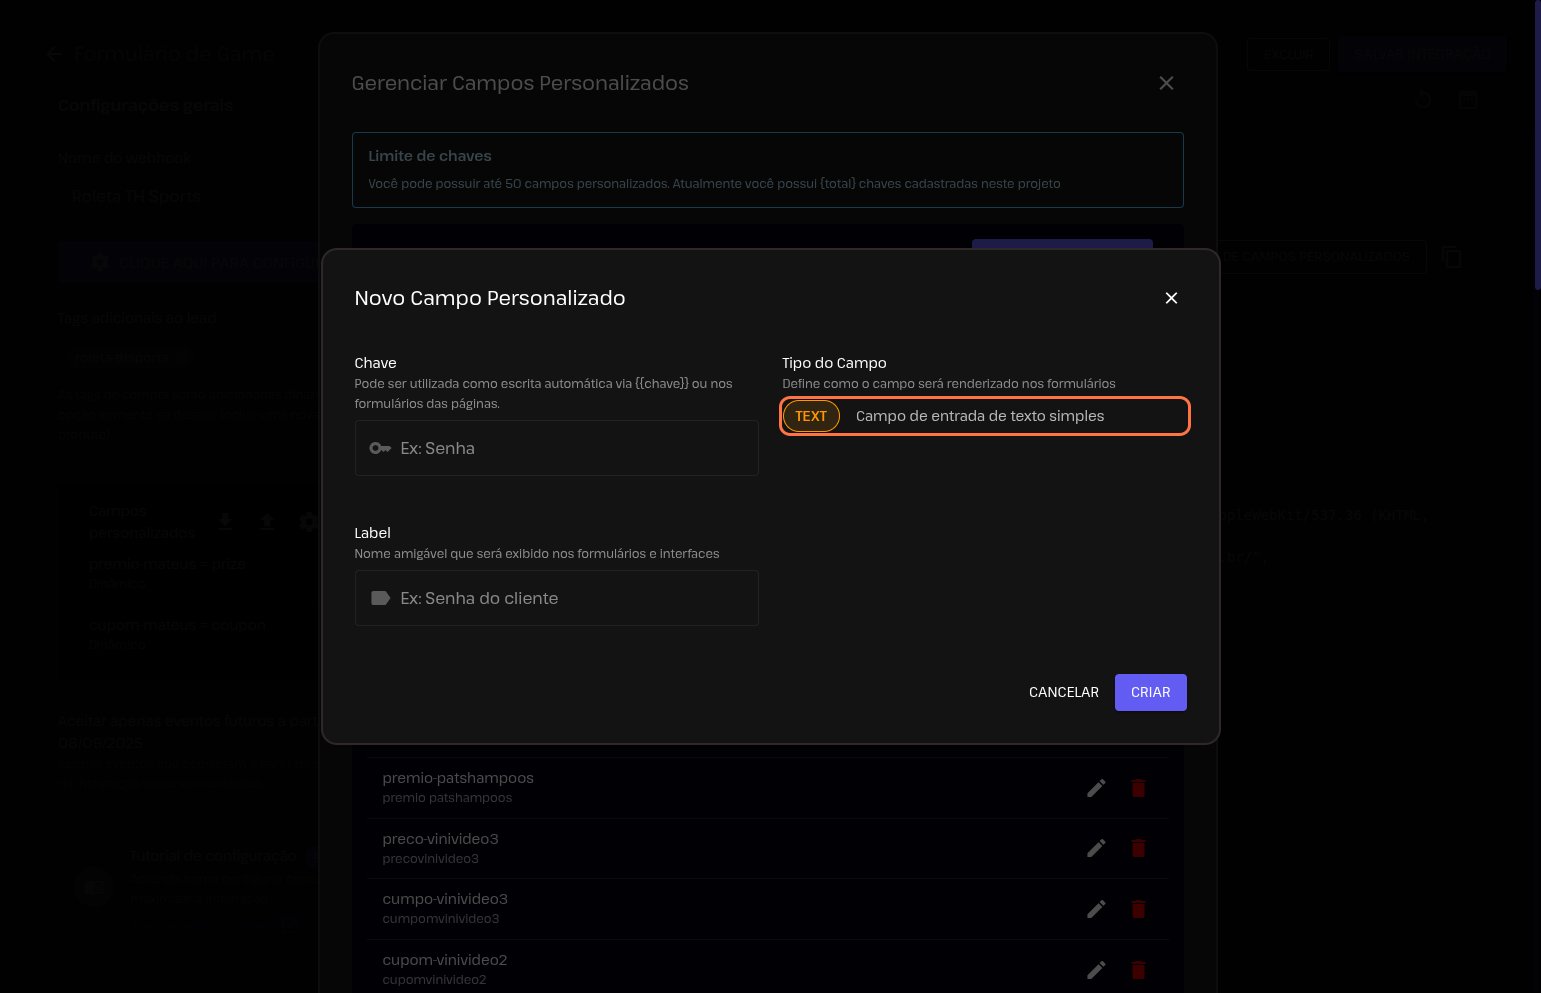Delete the cupom-vinivideo2 field
This screenshot has height=993, width=1541.
1138,970
